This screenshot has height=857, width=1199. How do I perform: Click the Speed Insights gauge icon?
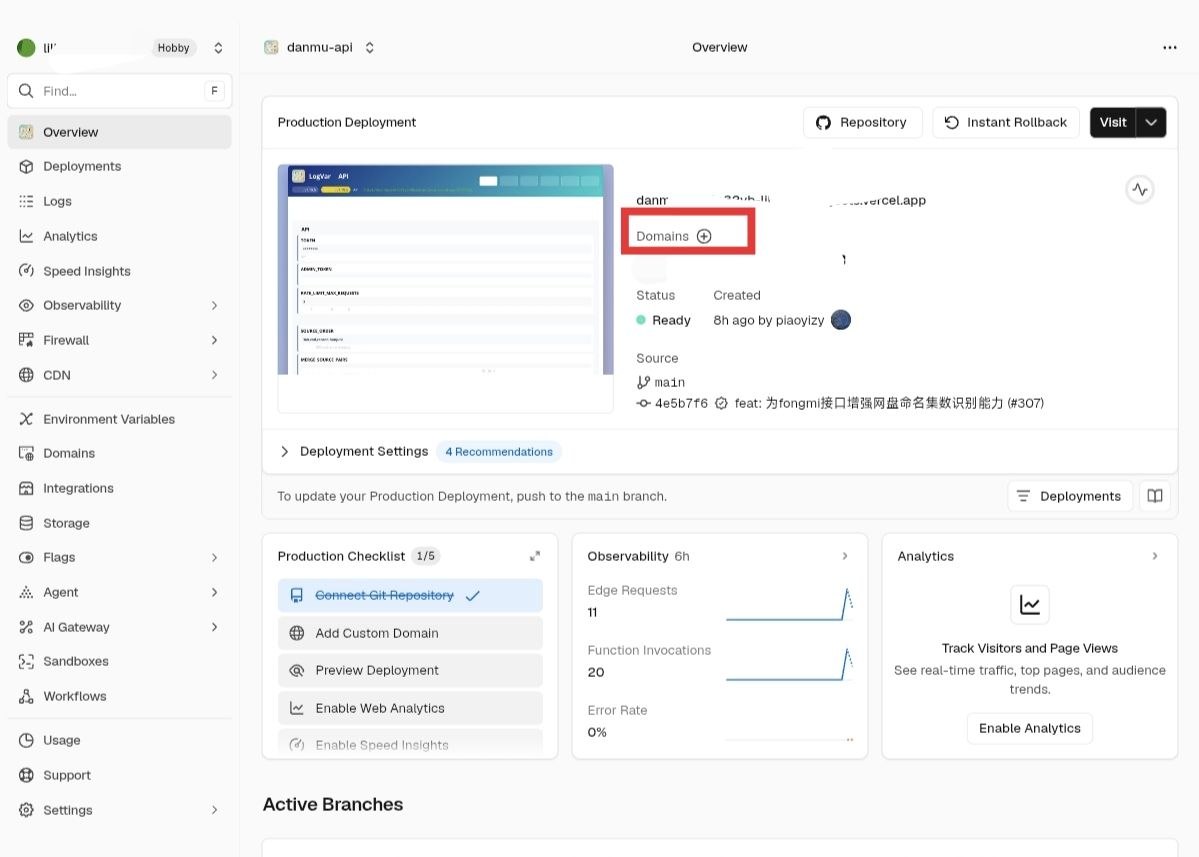pos(26,271)
